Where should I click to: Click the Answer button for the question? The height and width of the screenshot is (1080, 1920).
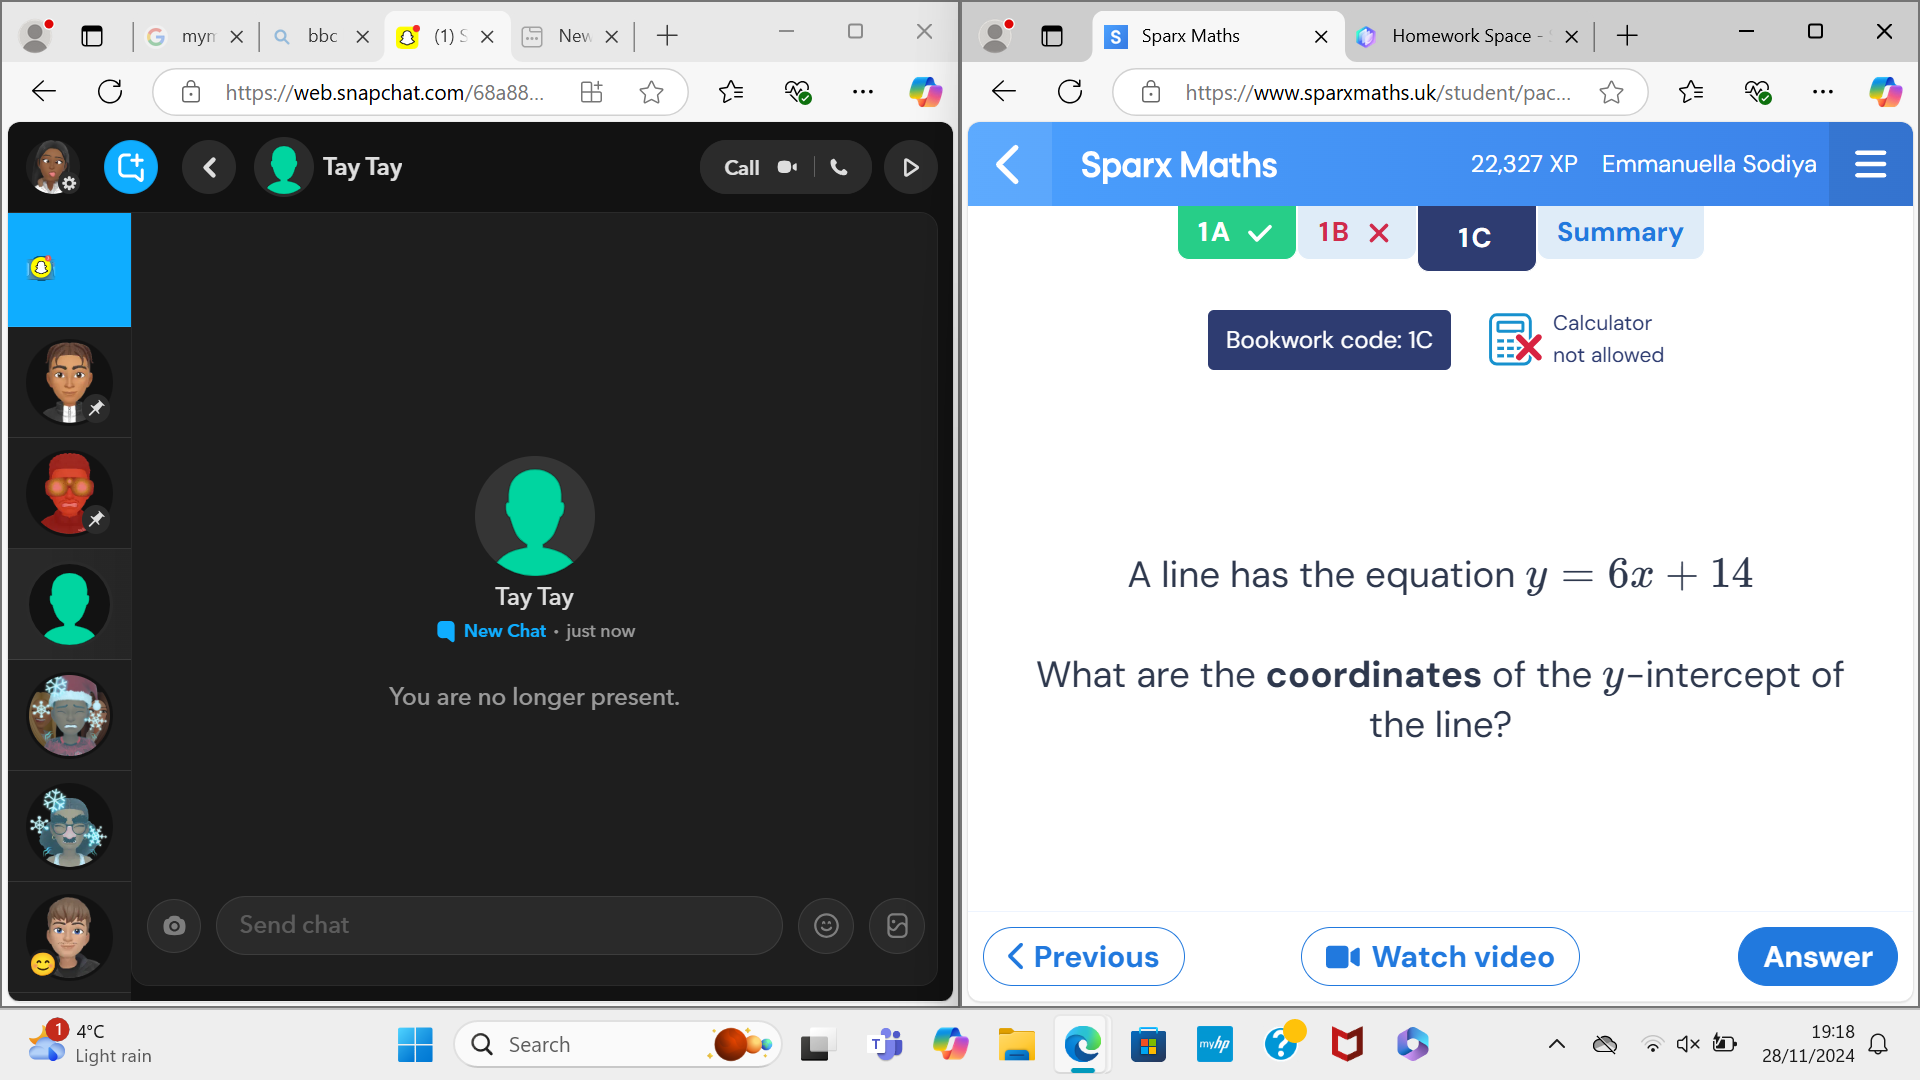pyautogui.click(x=1817, y=957)
